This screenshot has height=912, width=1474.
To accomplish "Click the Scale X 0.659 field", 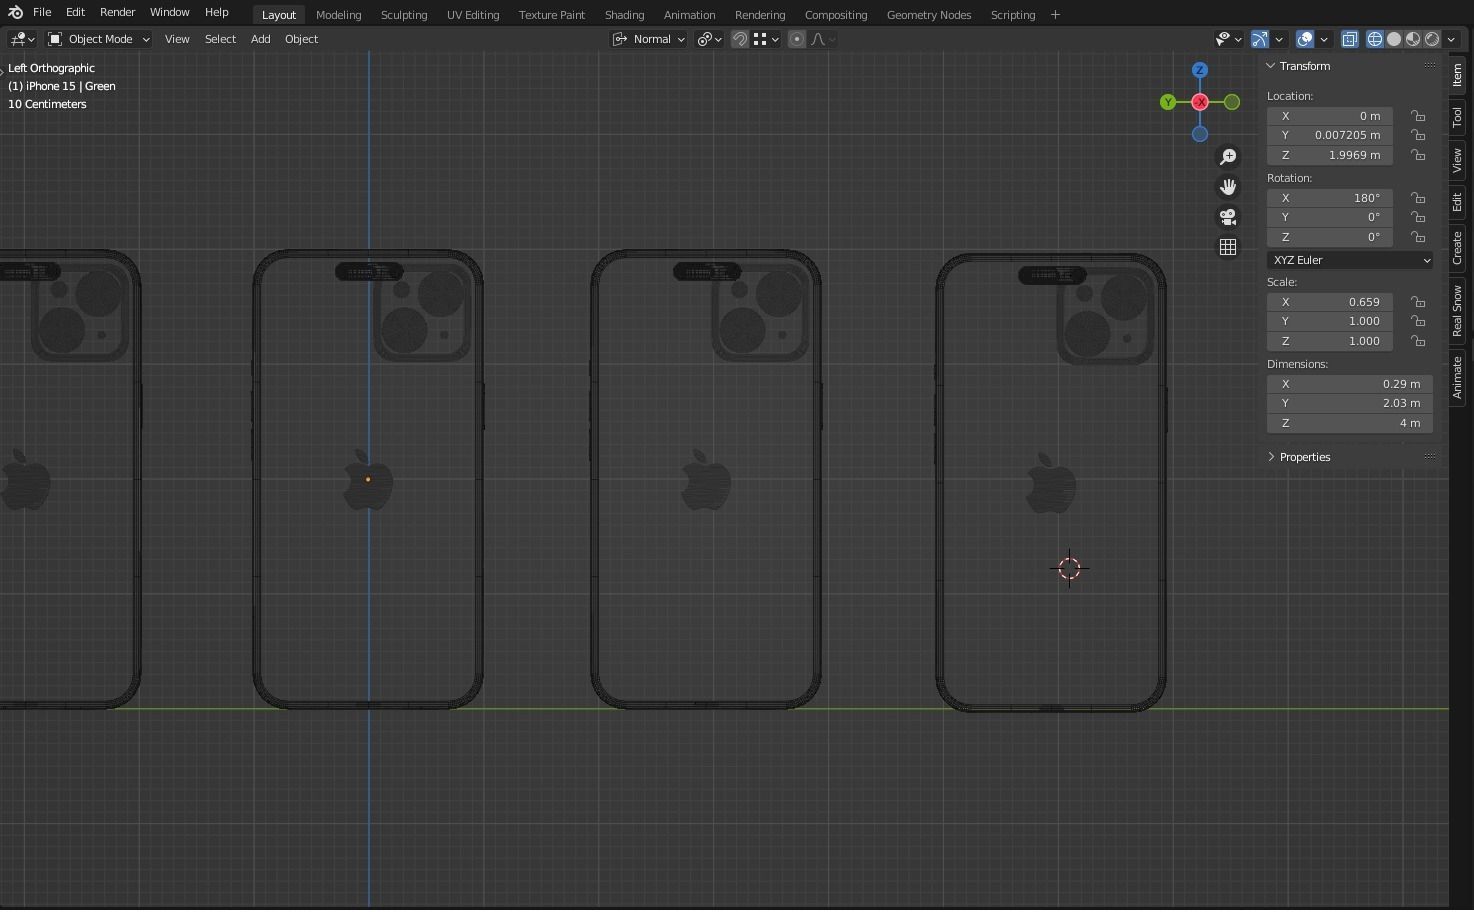I will (x=1330, y=302).
